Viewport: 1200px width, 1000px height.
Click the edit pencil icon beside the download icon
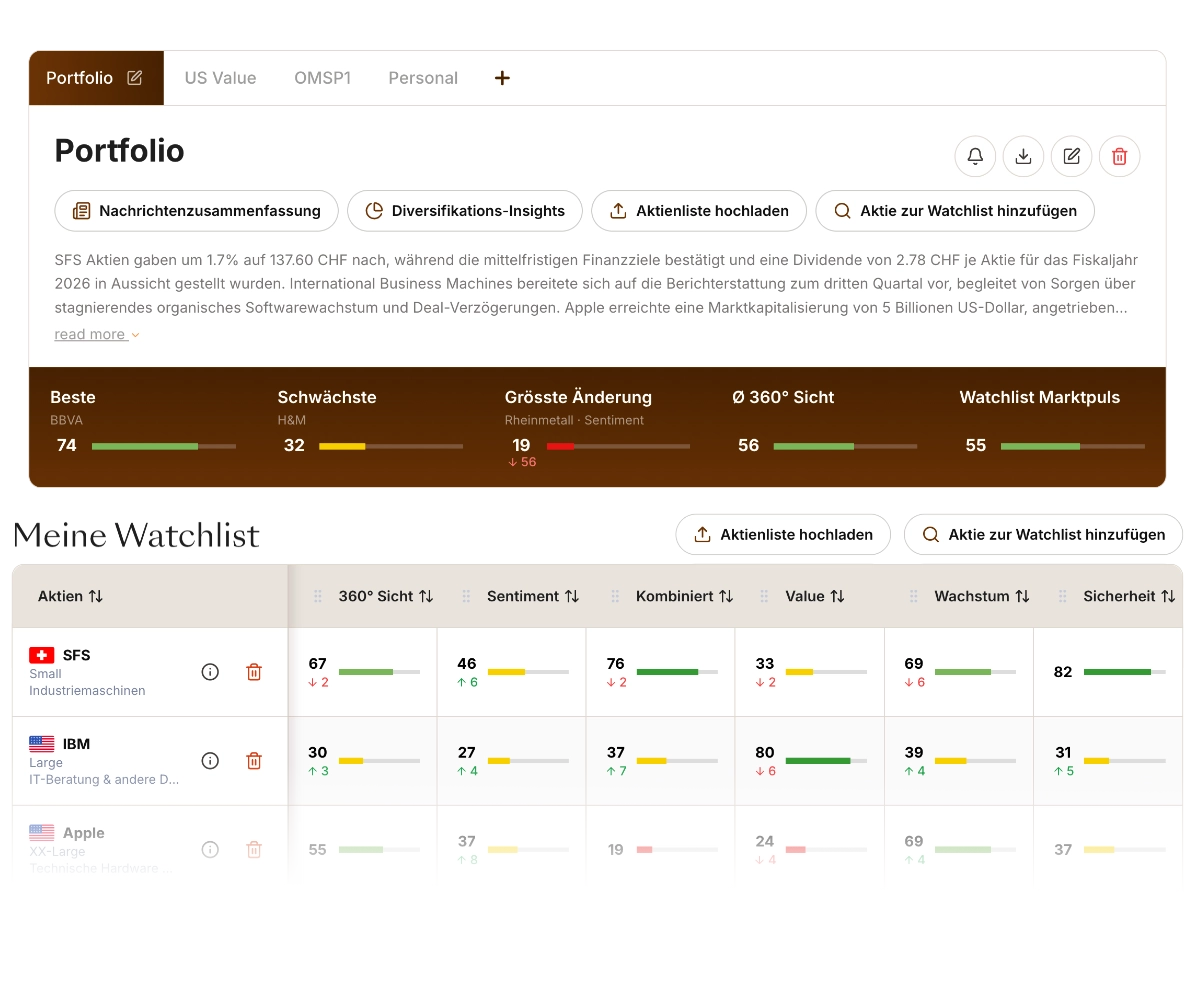point(1071,156)
